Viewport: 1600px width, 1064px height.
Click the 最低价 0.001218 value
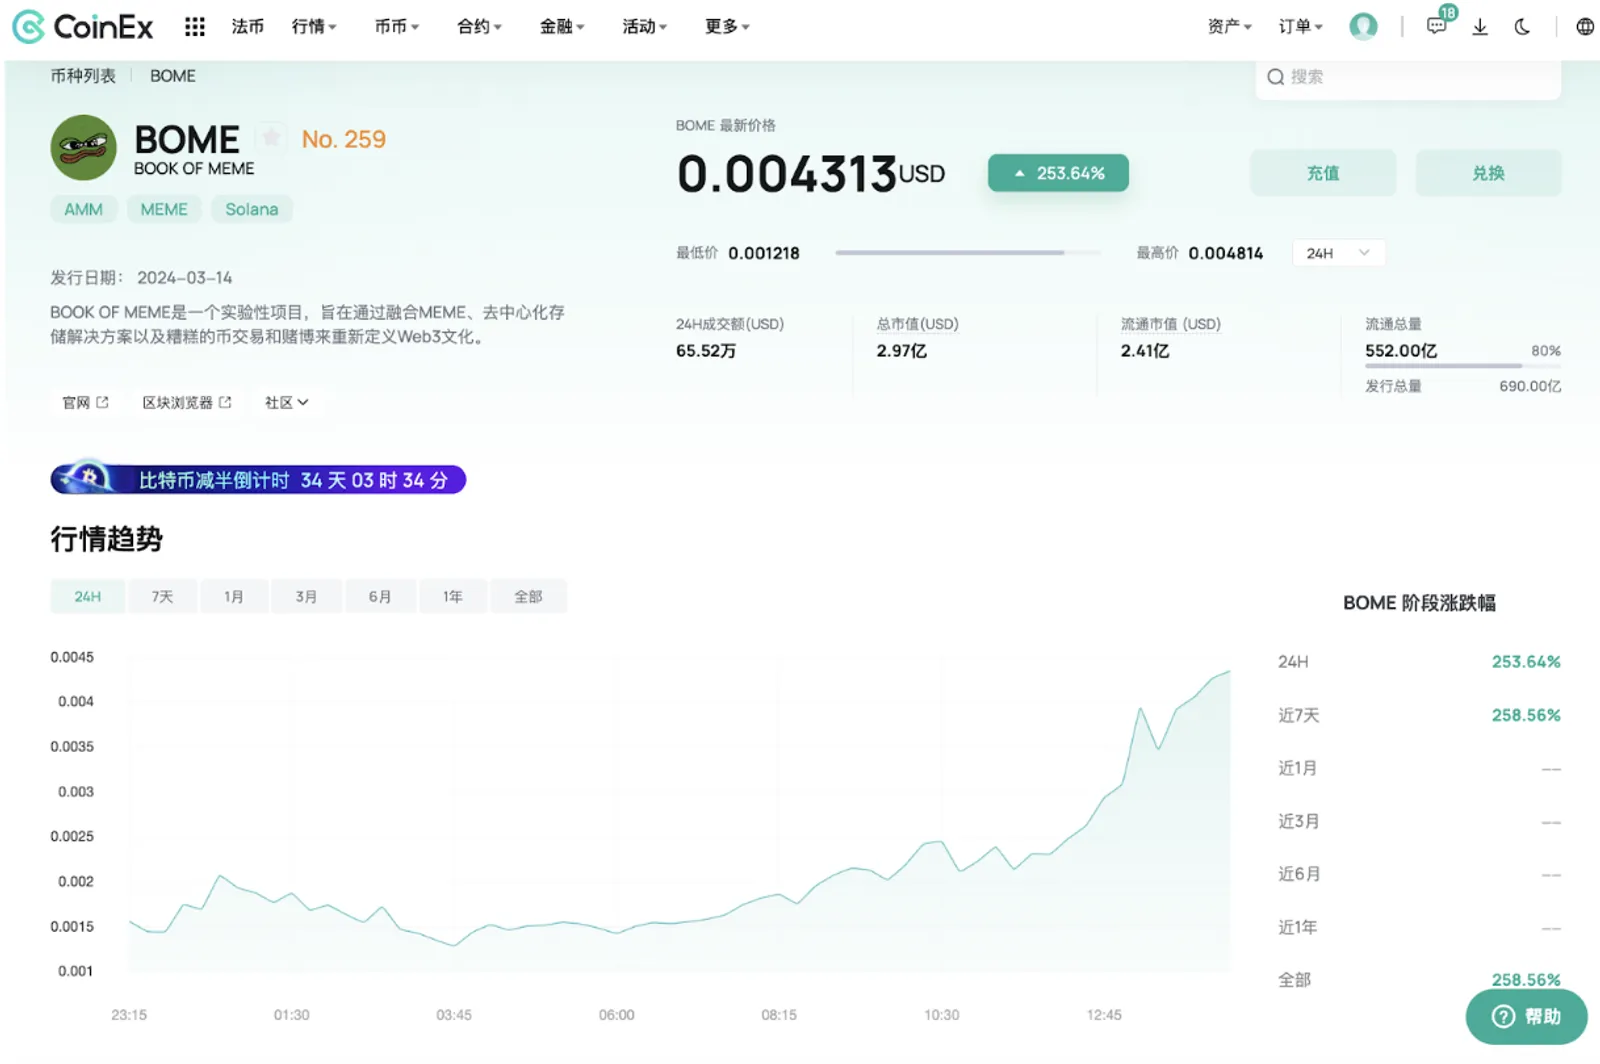click(x=764, y=253)
